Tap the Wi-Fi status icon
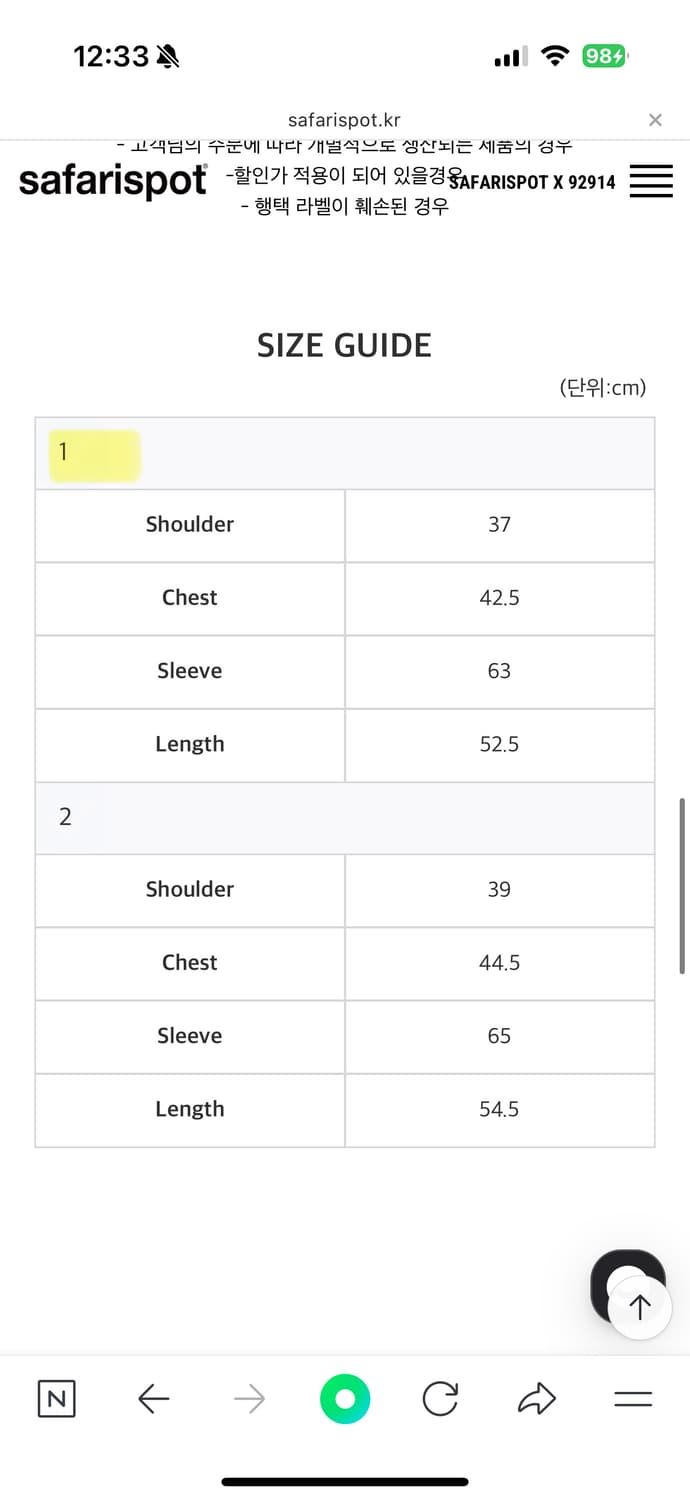 point(554,57)
